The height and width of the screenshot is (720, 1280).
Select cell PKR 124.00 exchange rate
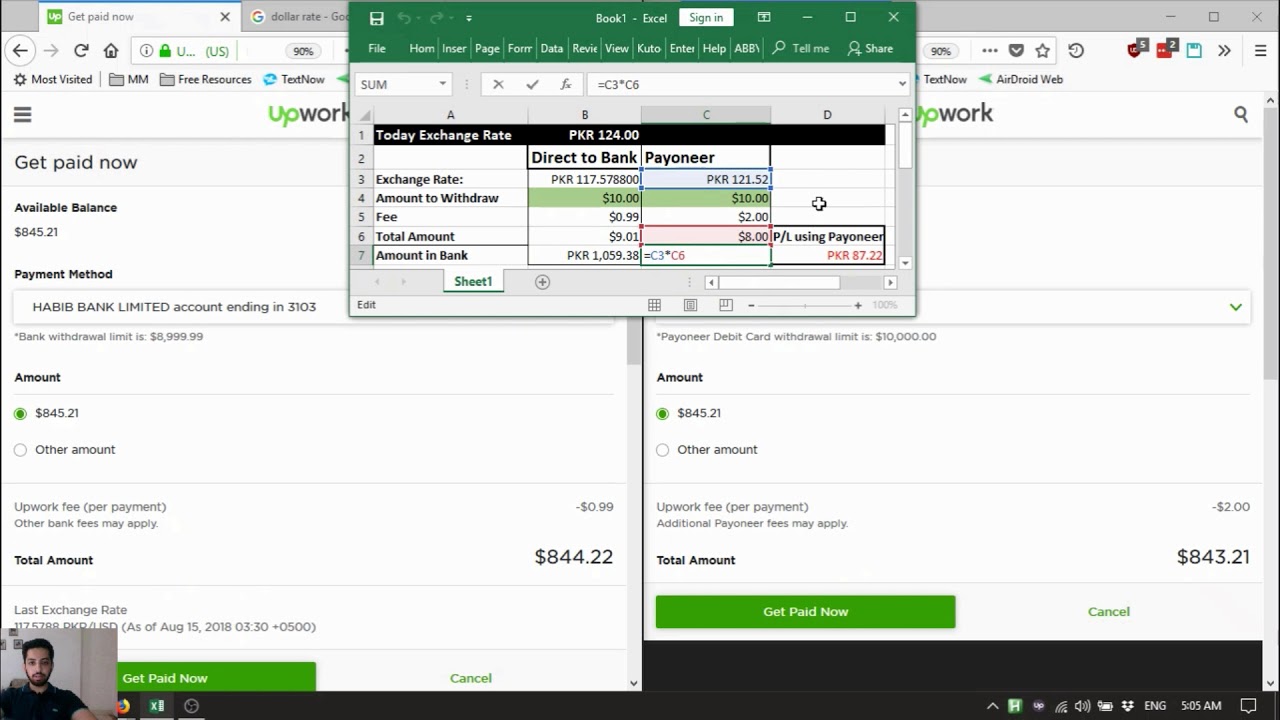tap(585, 135)
